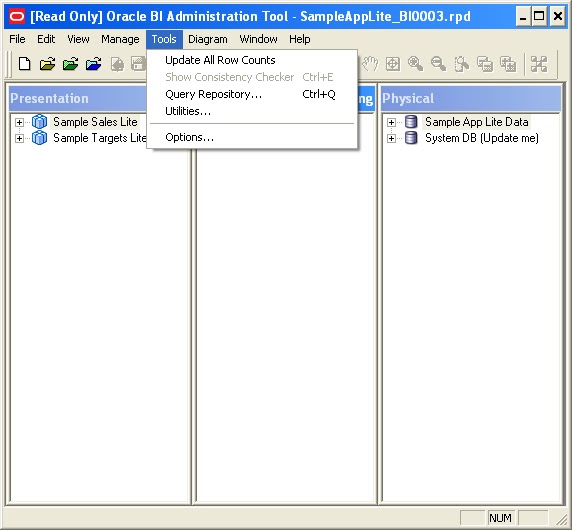Select Sample Sales Lite subject area

click(95, 122)
